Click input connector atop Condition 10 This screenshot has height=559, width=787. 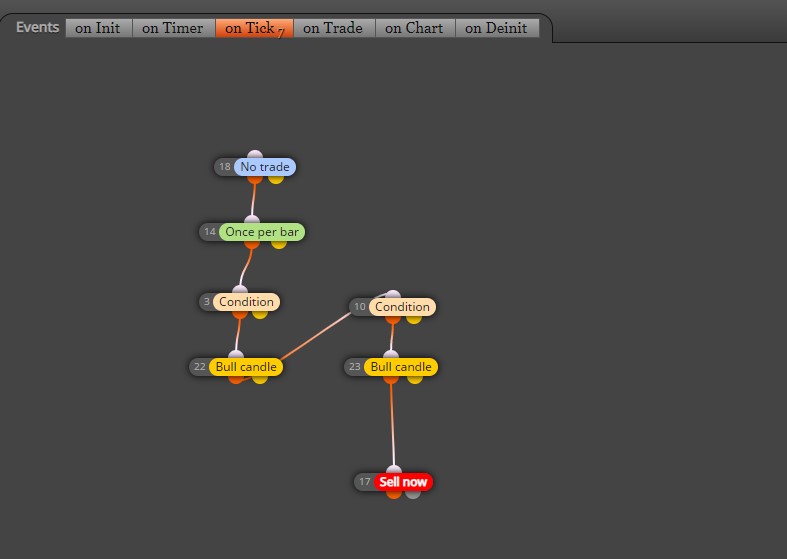pos(393,294)
